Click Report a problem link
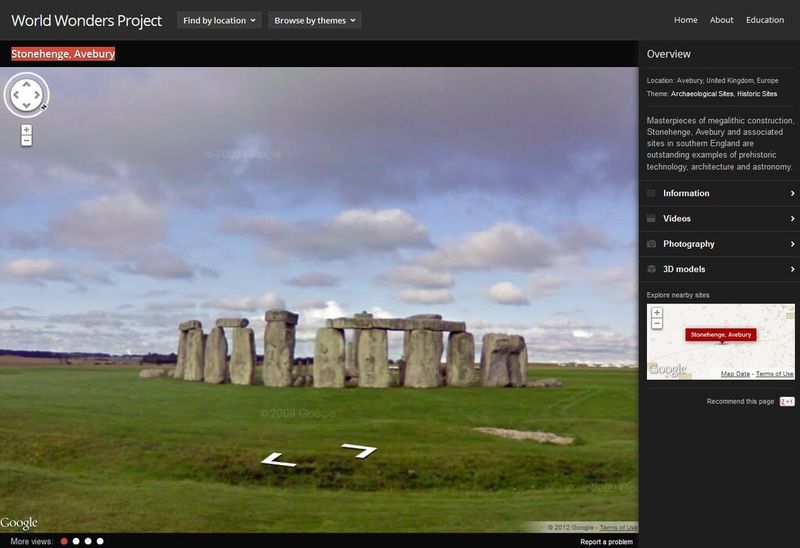This screenshot has width=800, height=548. tap(606, 542)
